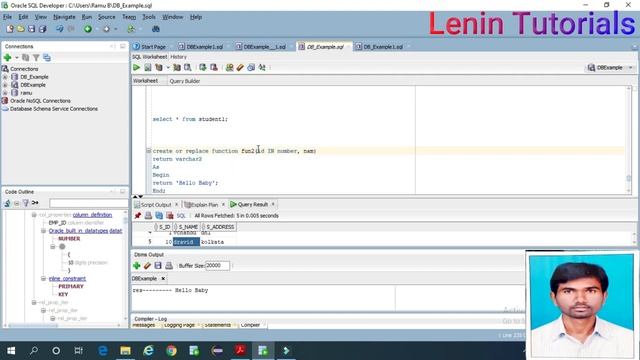Expand the ramu connection node
Image resolution: width=640 pixels, height=360 pixels.
click(5, 93)
